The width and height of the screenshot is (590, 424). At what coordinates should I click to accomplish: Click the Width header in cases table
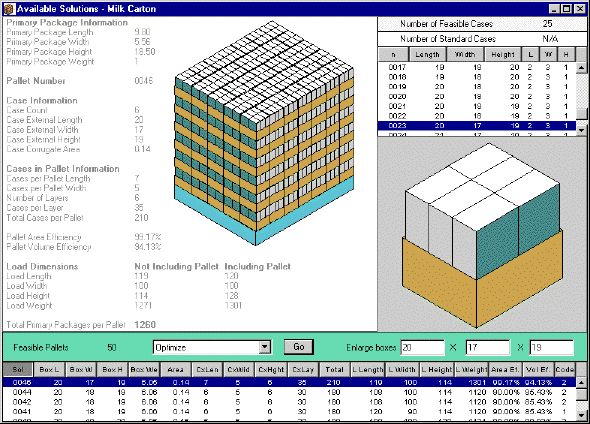click(x=465, y=55)
